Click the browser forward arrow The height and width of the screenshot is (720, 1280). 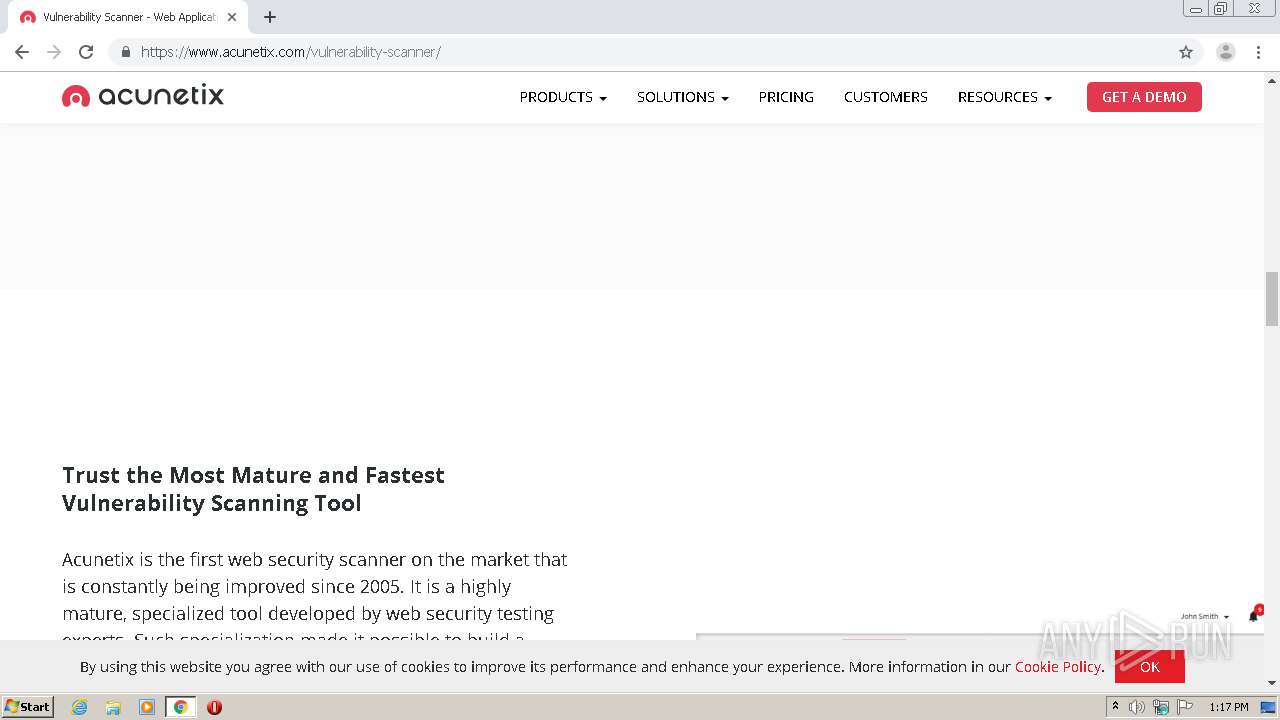click(54, 52)
